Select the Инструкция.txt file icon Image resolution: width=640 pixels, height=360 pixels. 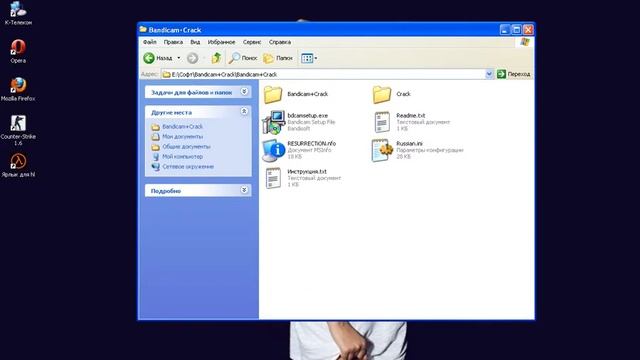pos(273,178)
